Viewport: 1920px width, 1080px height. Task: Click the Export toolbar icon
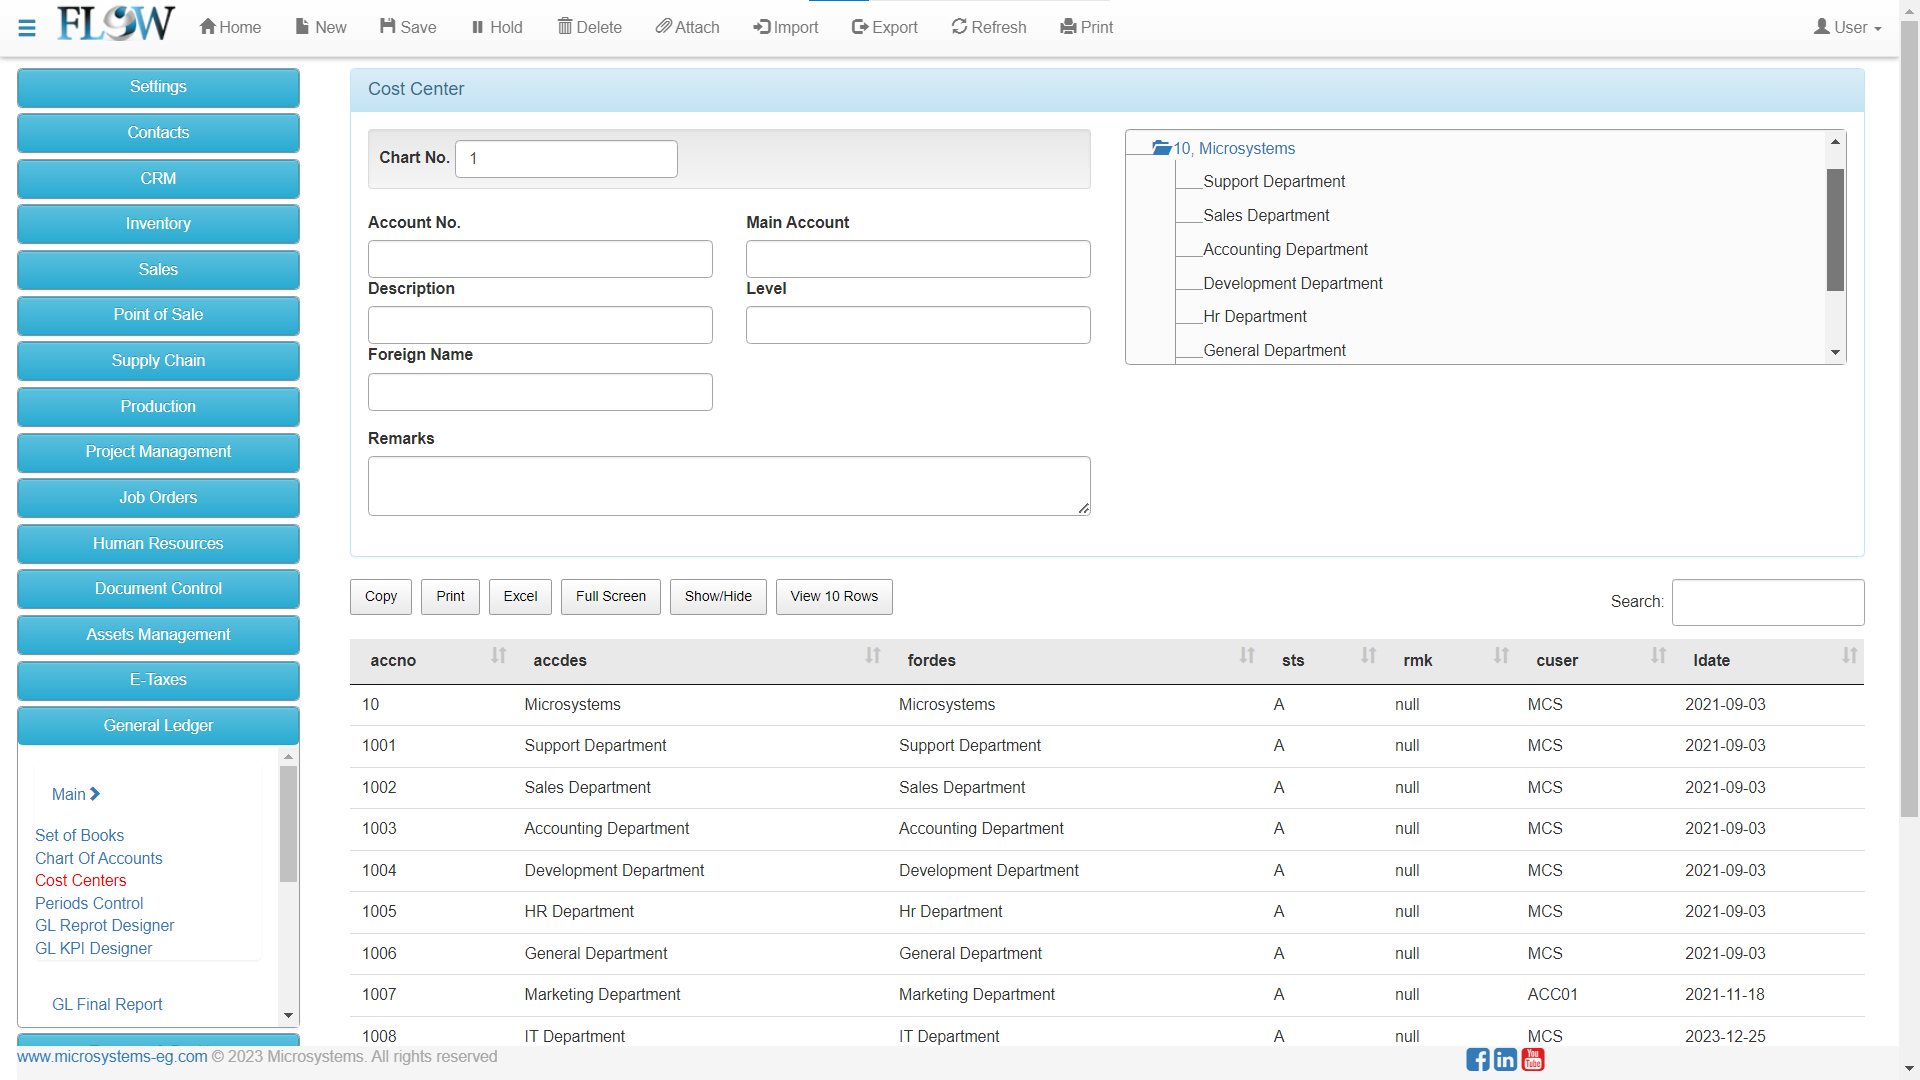pos(860,27)
